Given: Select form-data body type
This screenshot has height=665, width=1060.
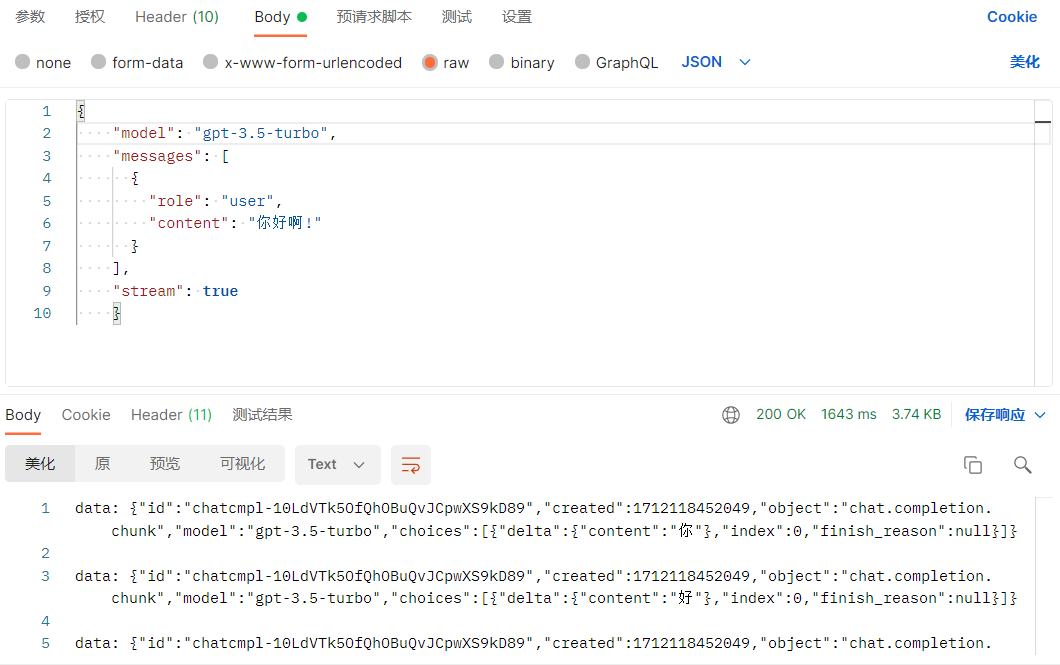Looking at the screenshot, I should click(x=137, y=62).
